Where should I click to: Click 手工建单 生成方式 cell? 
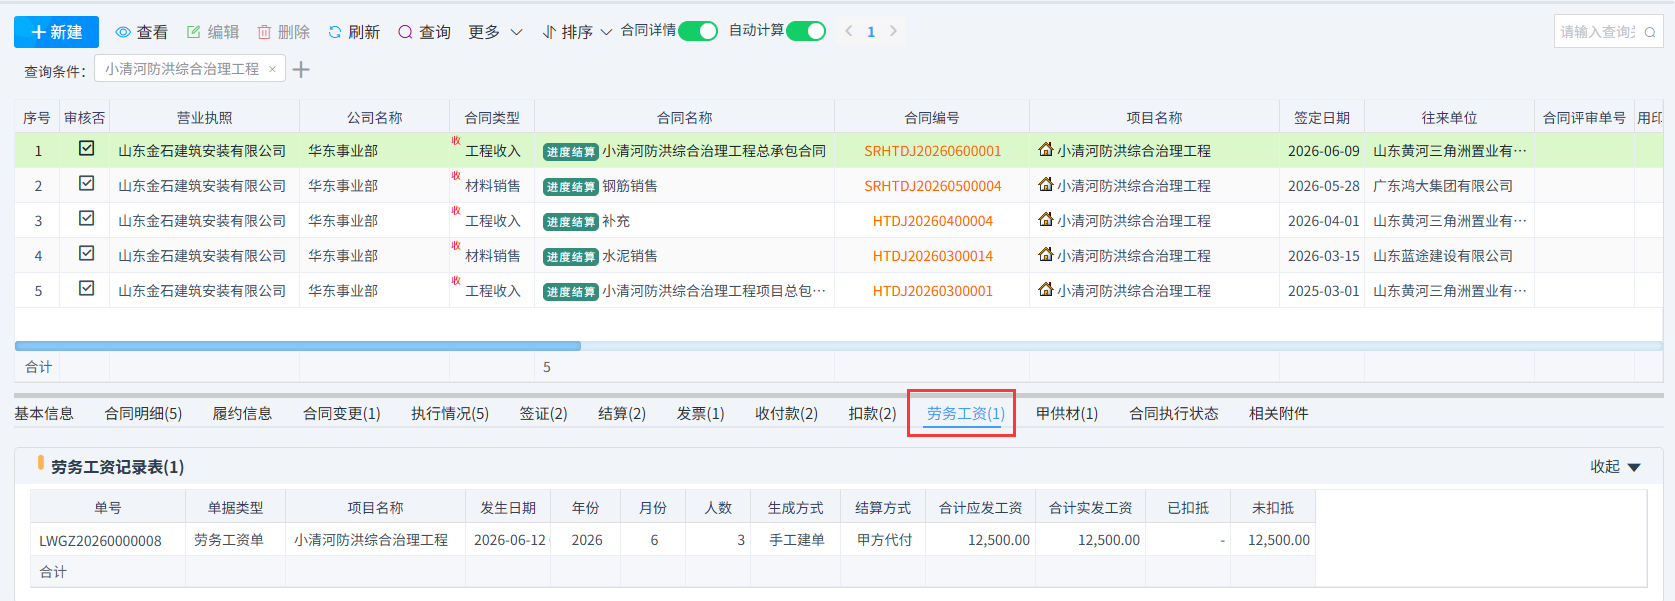tap(796, 540)
